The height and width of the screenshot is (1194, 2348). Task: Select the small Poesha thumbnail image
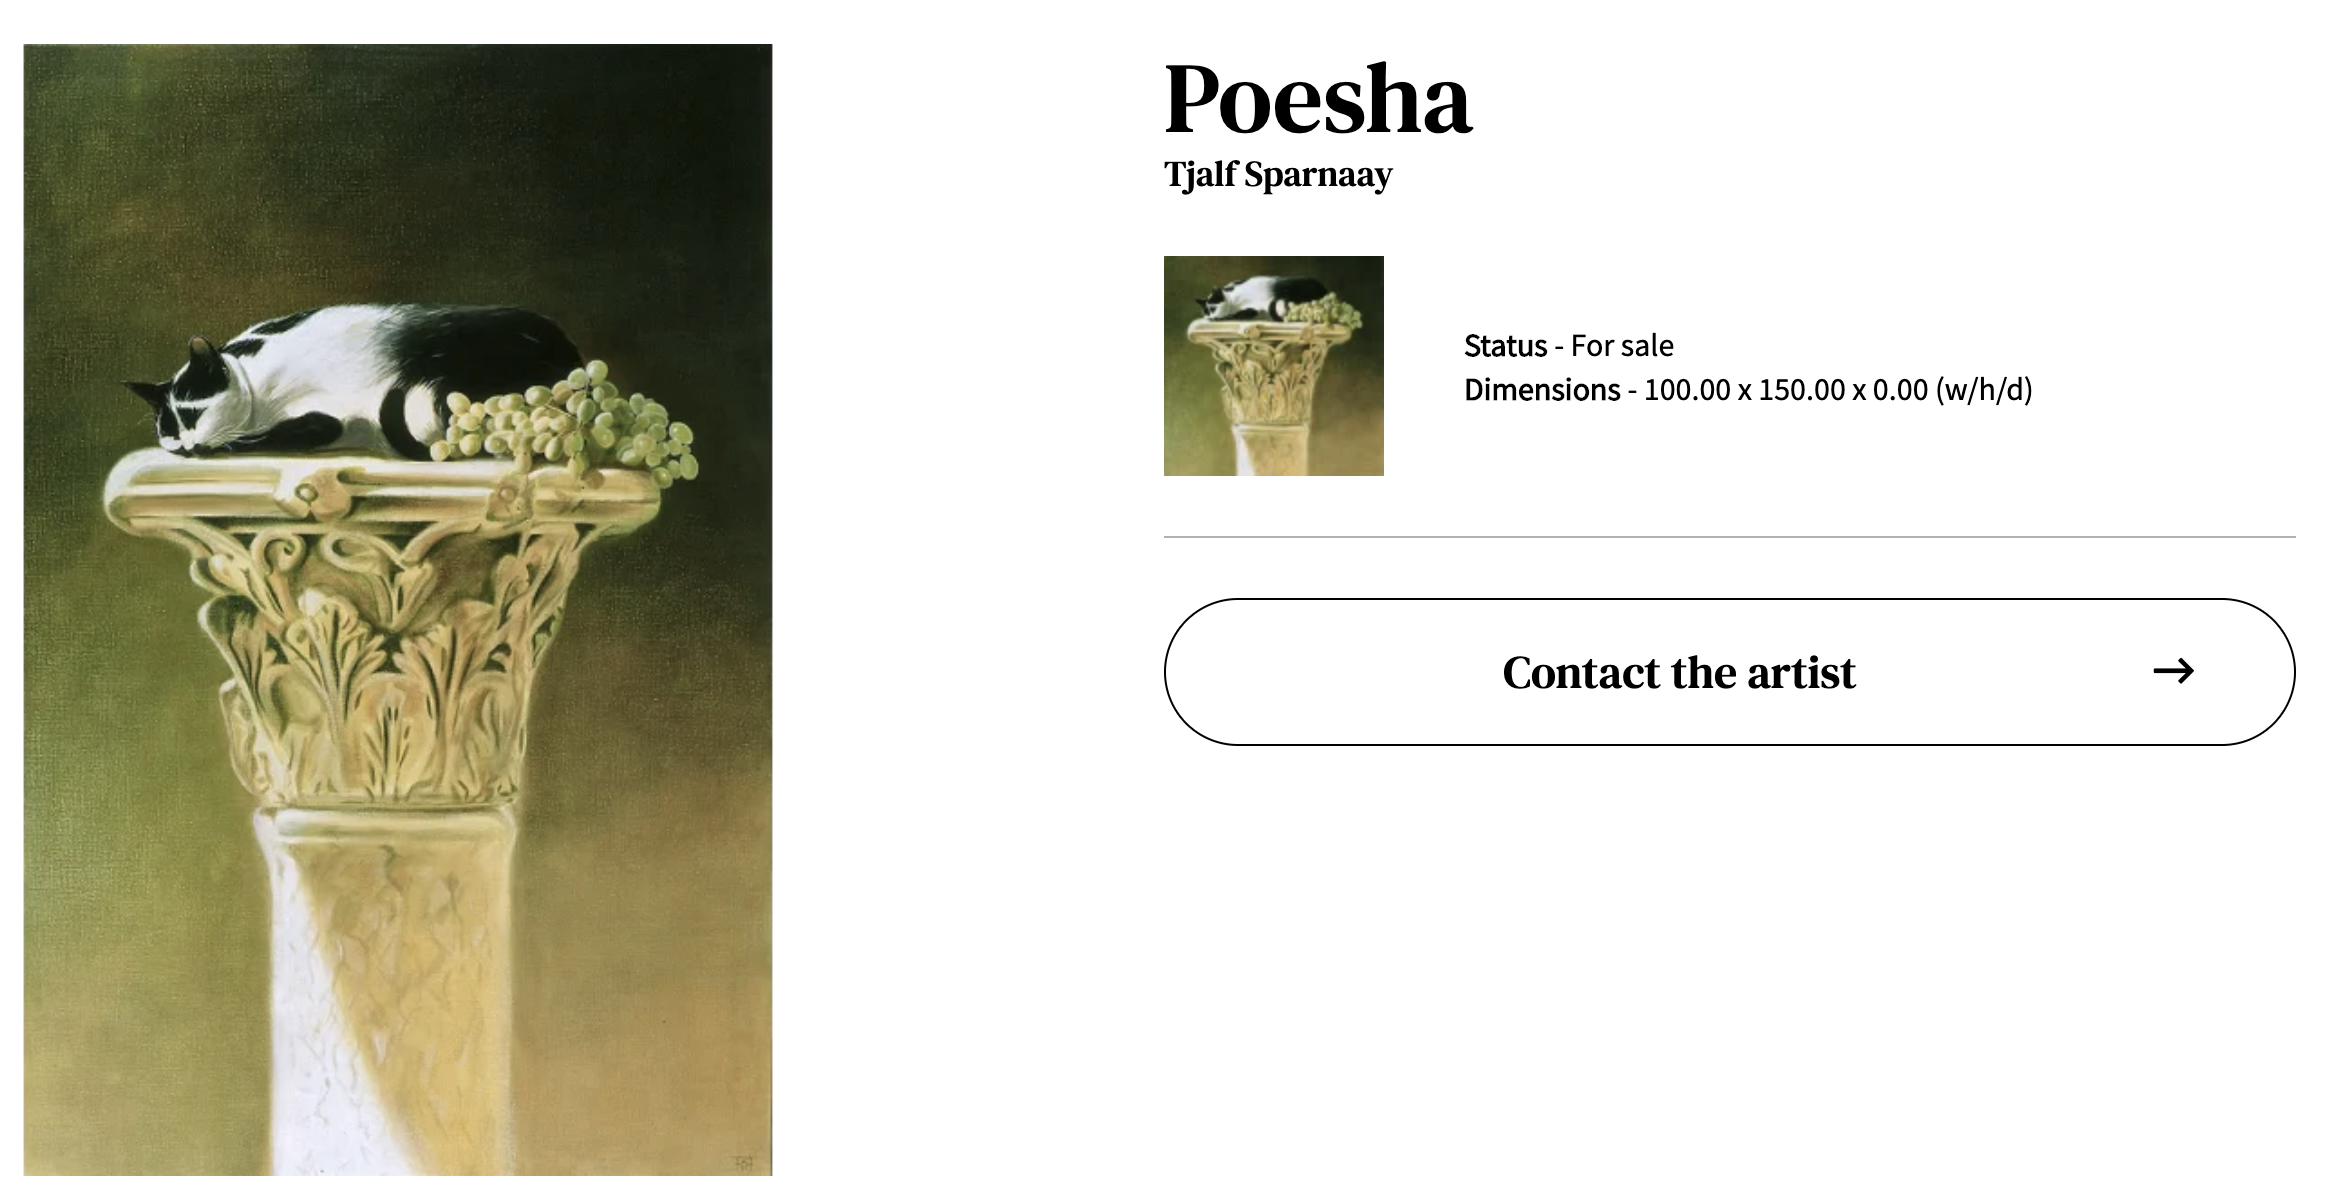tap(1274, 366)
